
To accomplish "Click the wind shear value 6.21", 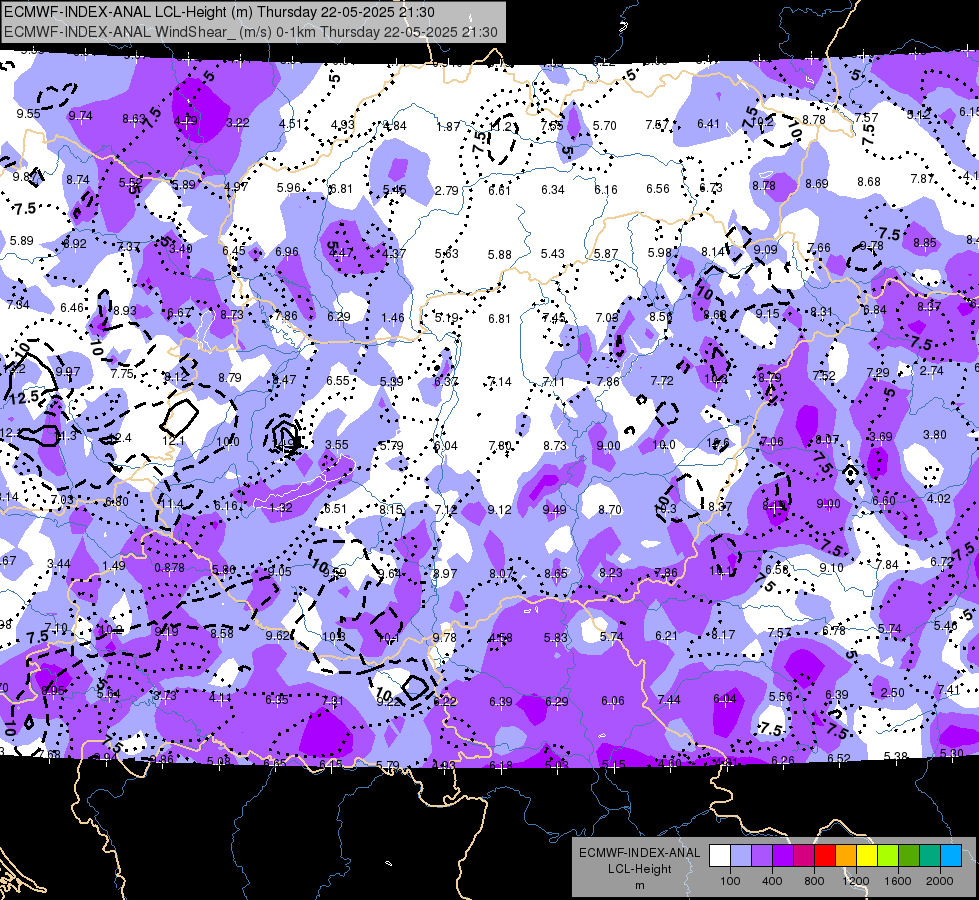I will (666, 636).
